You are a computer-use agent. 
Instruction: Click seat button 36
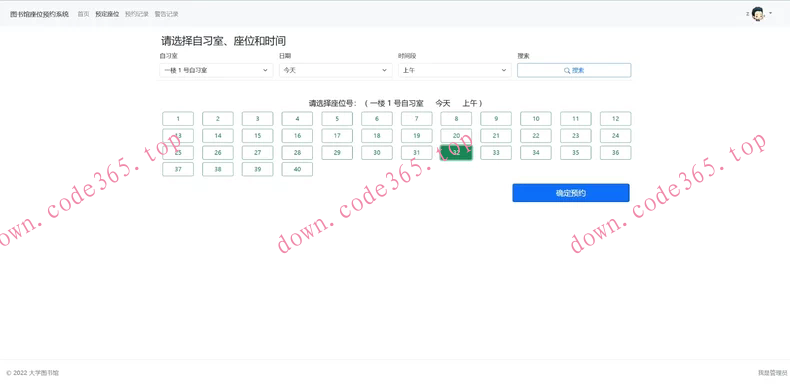(x=615, y=153)
